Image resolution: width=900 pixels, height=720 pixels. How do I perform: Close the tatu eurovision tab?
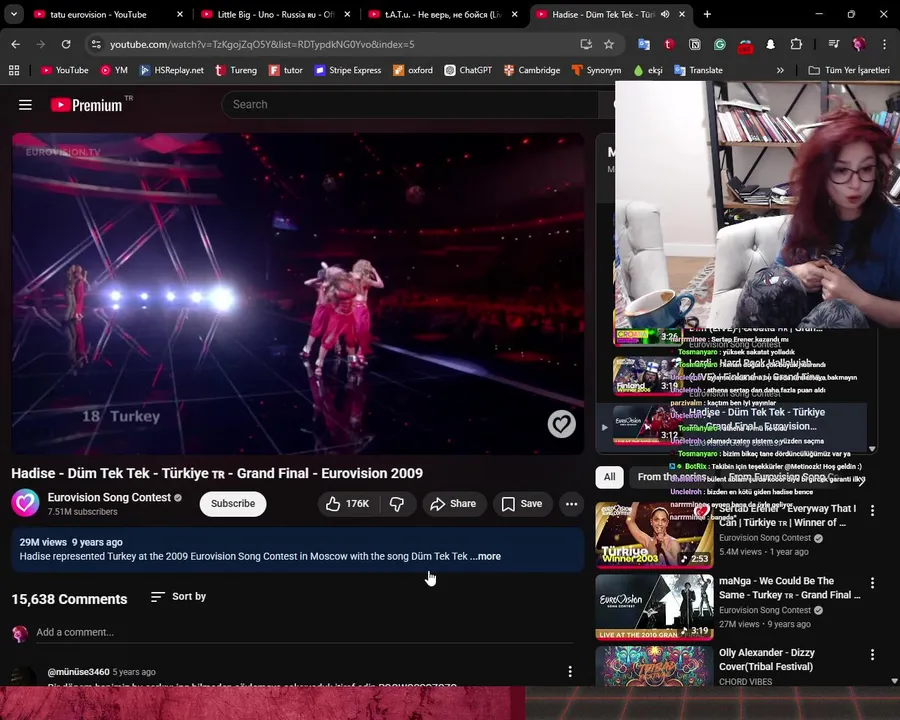(x=180, y=14)
